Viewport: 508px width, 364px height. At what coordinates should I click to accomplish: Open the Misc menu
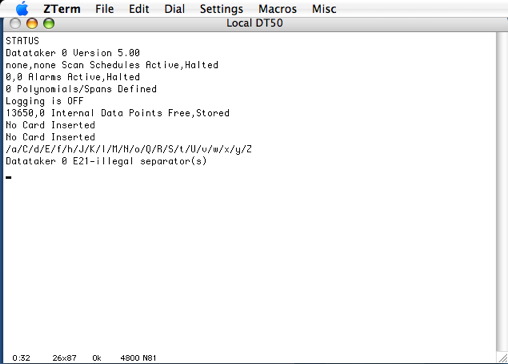point(324,9)
